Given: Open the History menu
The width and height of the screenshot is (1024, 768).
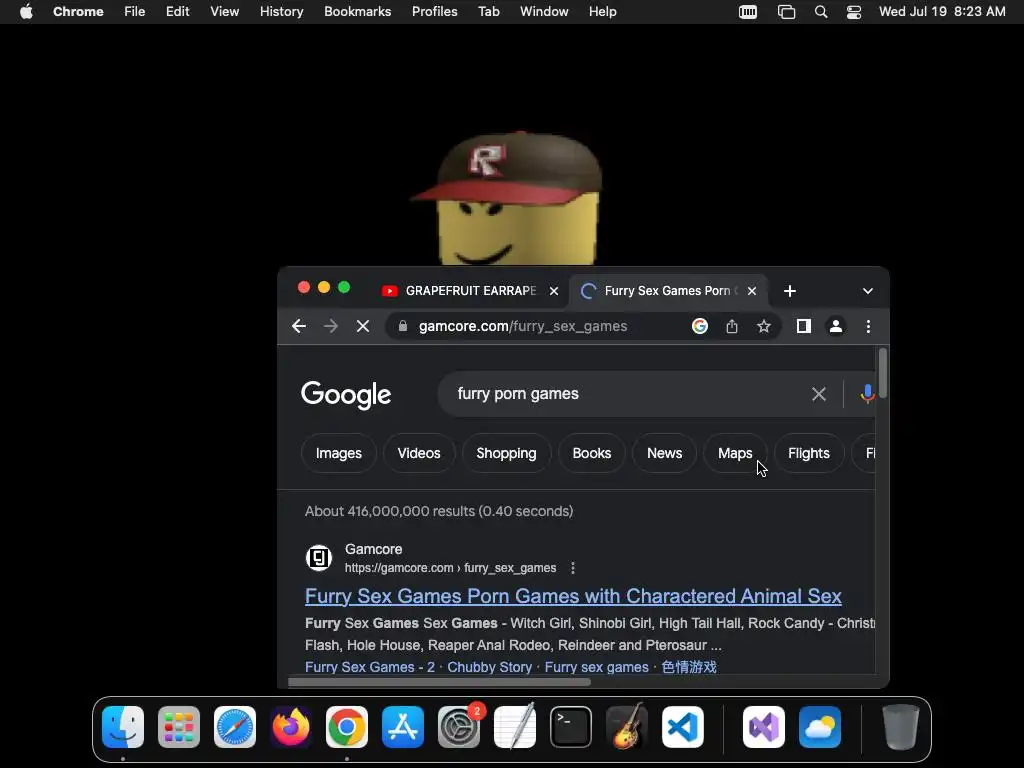Looking at the screenshot, I should point(281,12).
